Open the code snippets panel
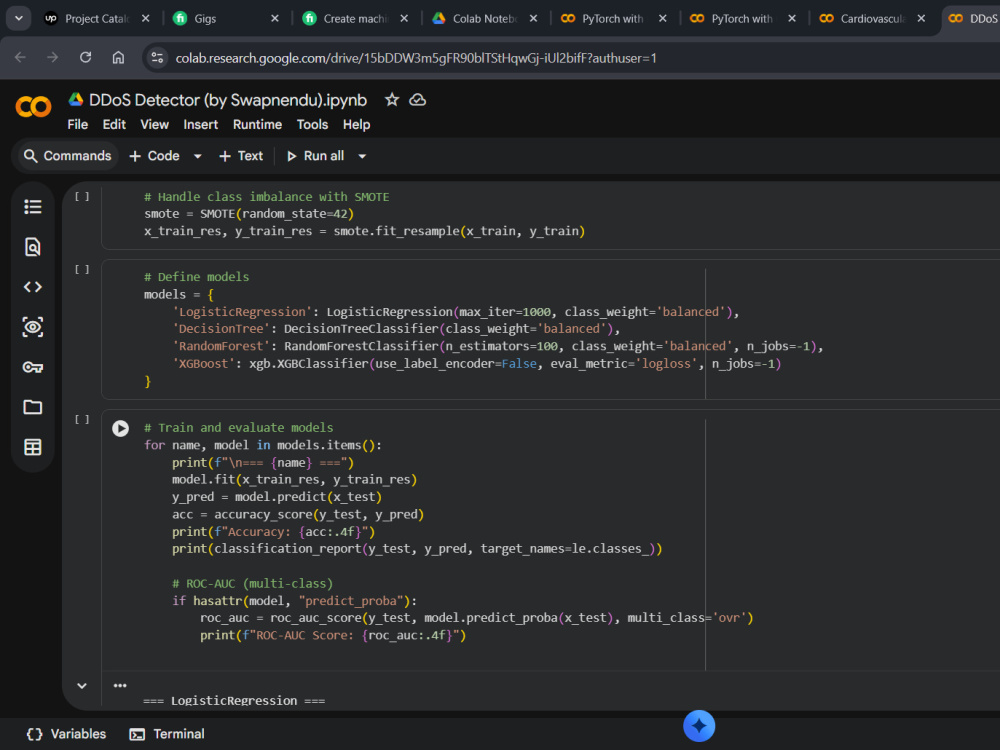1000x750 pixels. point(33,287)
